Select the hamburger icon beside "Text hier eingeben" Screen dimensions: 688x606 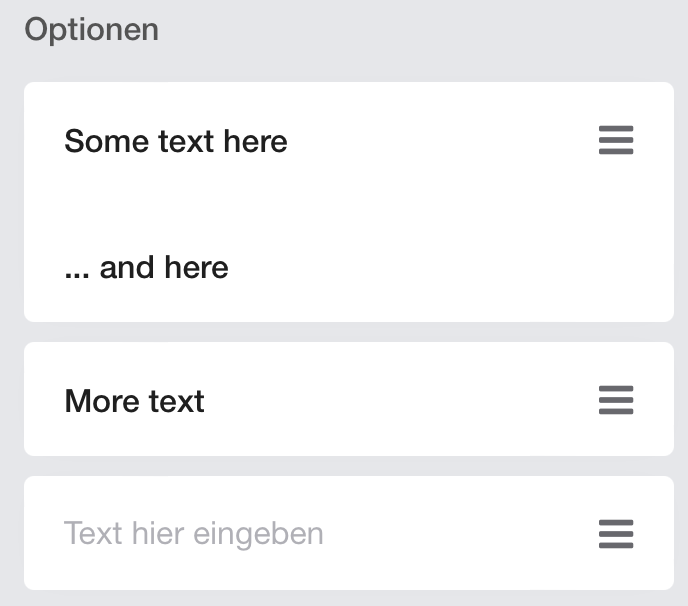pyautogui.click(x=616, y=534)
